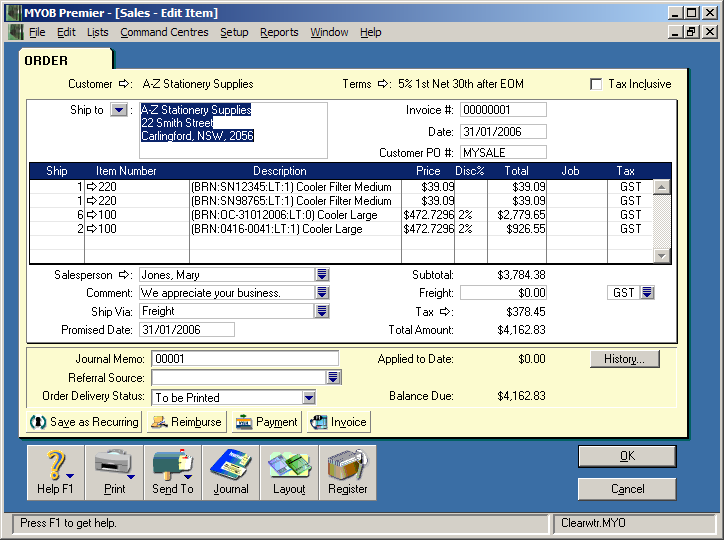Open Send To mailbox icon

point(173,472)
